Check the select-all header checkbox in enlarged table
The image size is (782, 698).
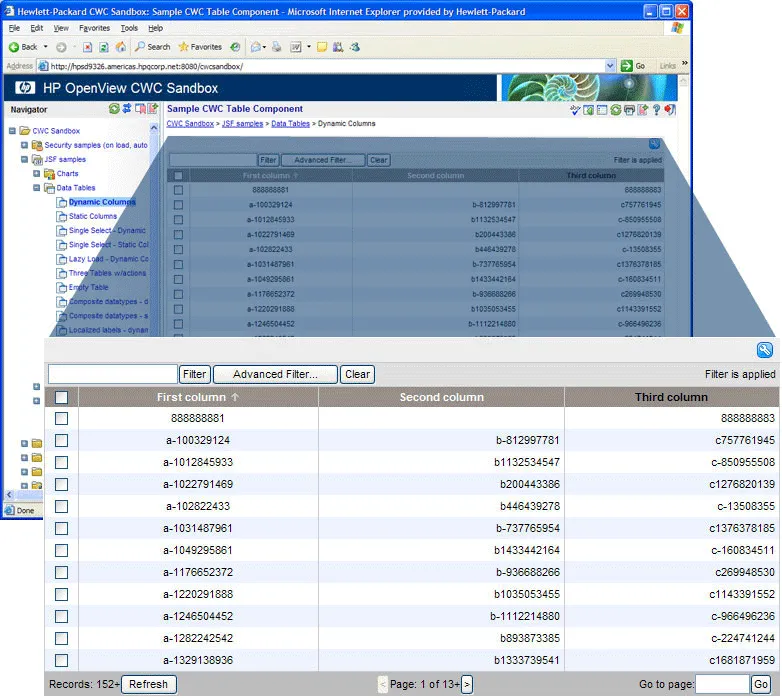(61, 398)
